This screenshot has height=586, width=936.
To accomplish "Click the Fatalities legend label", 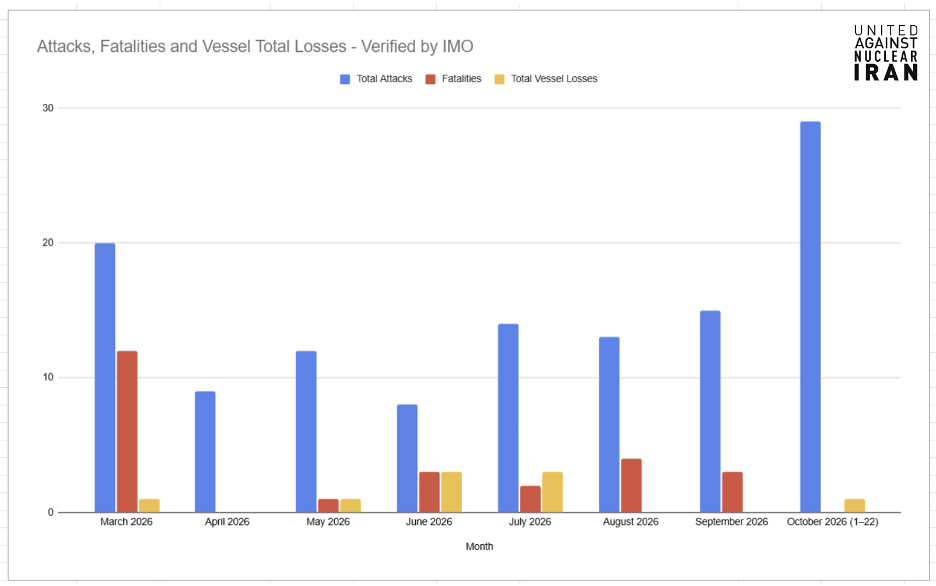I will point(461,79).
